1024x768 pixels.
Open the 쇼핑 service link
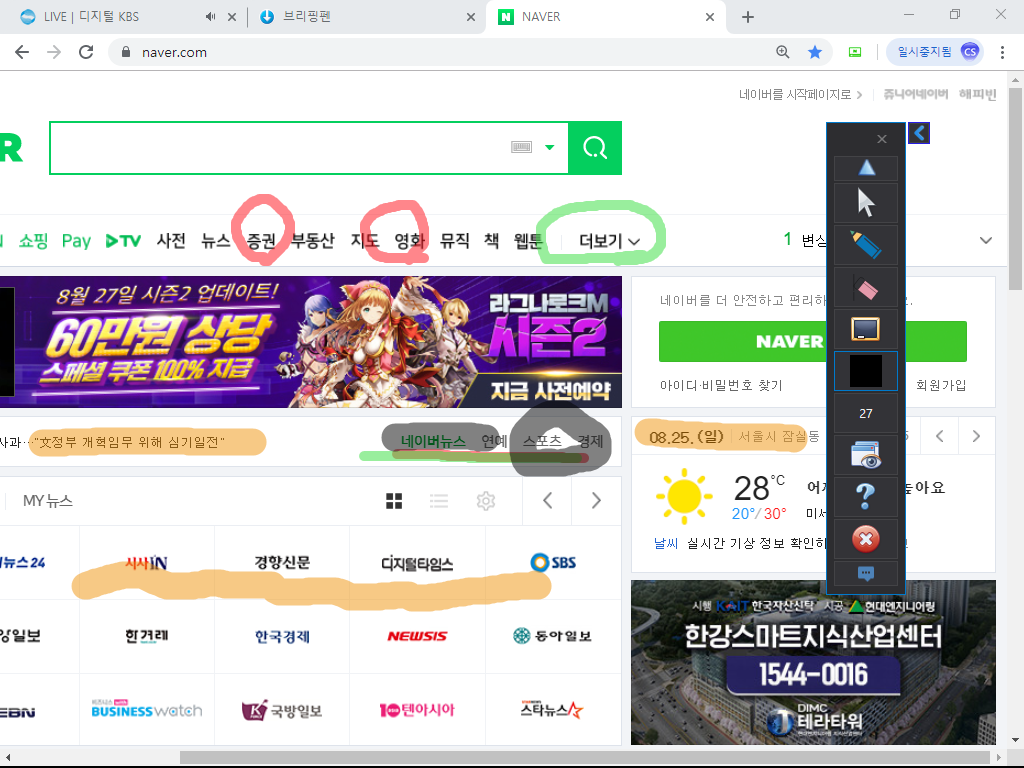coord(33,241)
